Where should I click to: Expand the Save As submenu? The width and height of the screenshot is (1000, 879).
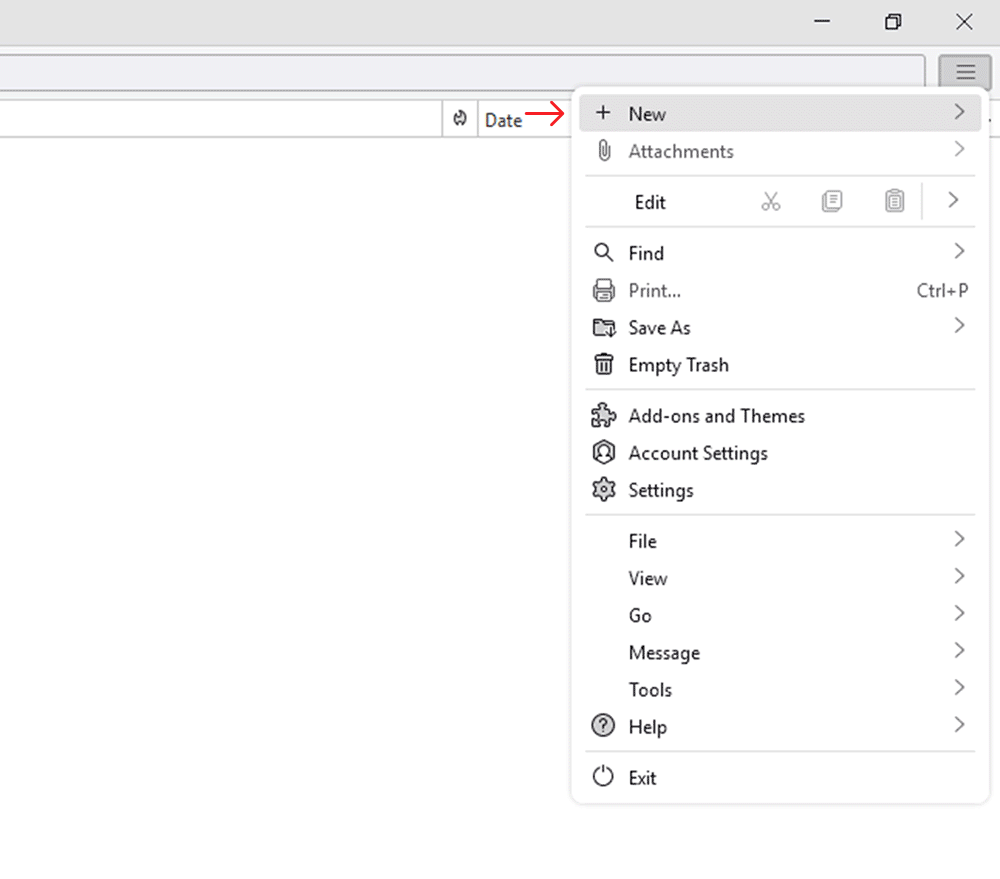click(958, 327)
